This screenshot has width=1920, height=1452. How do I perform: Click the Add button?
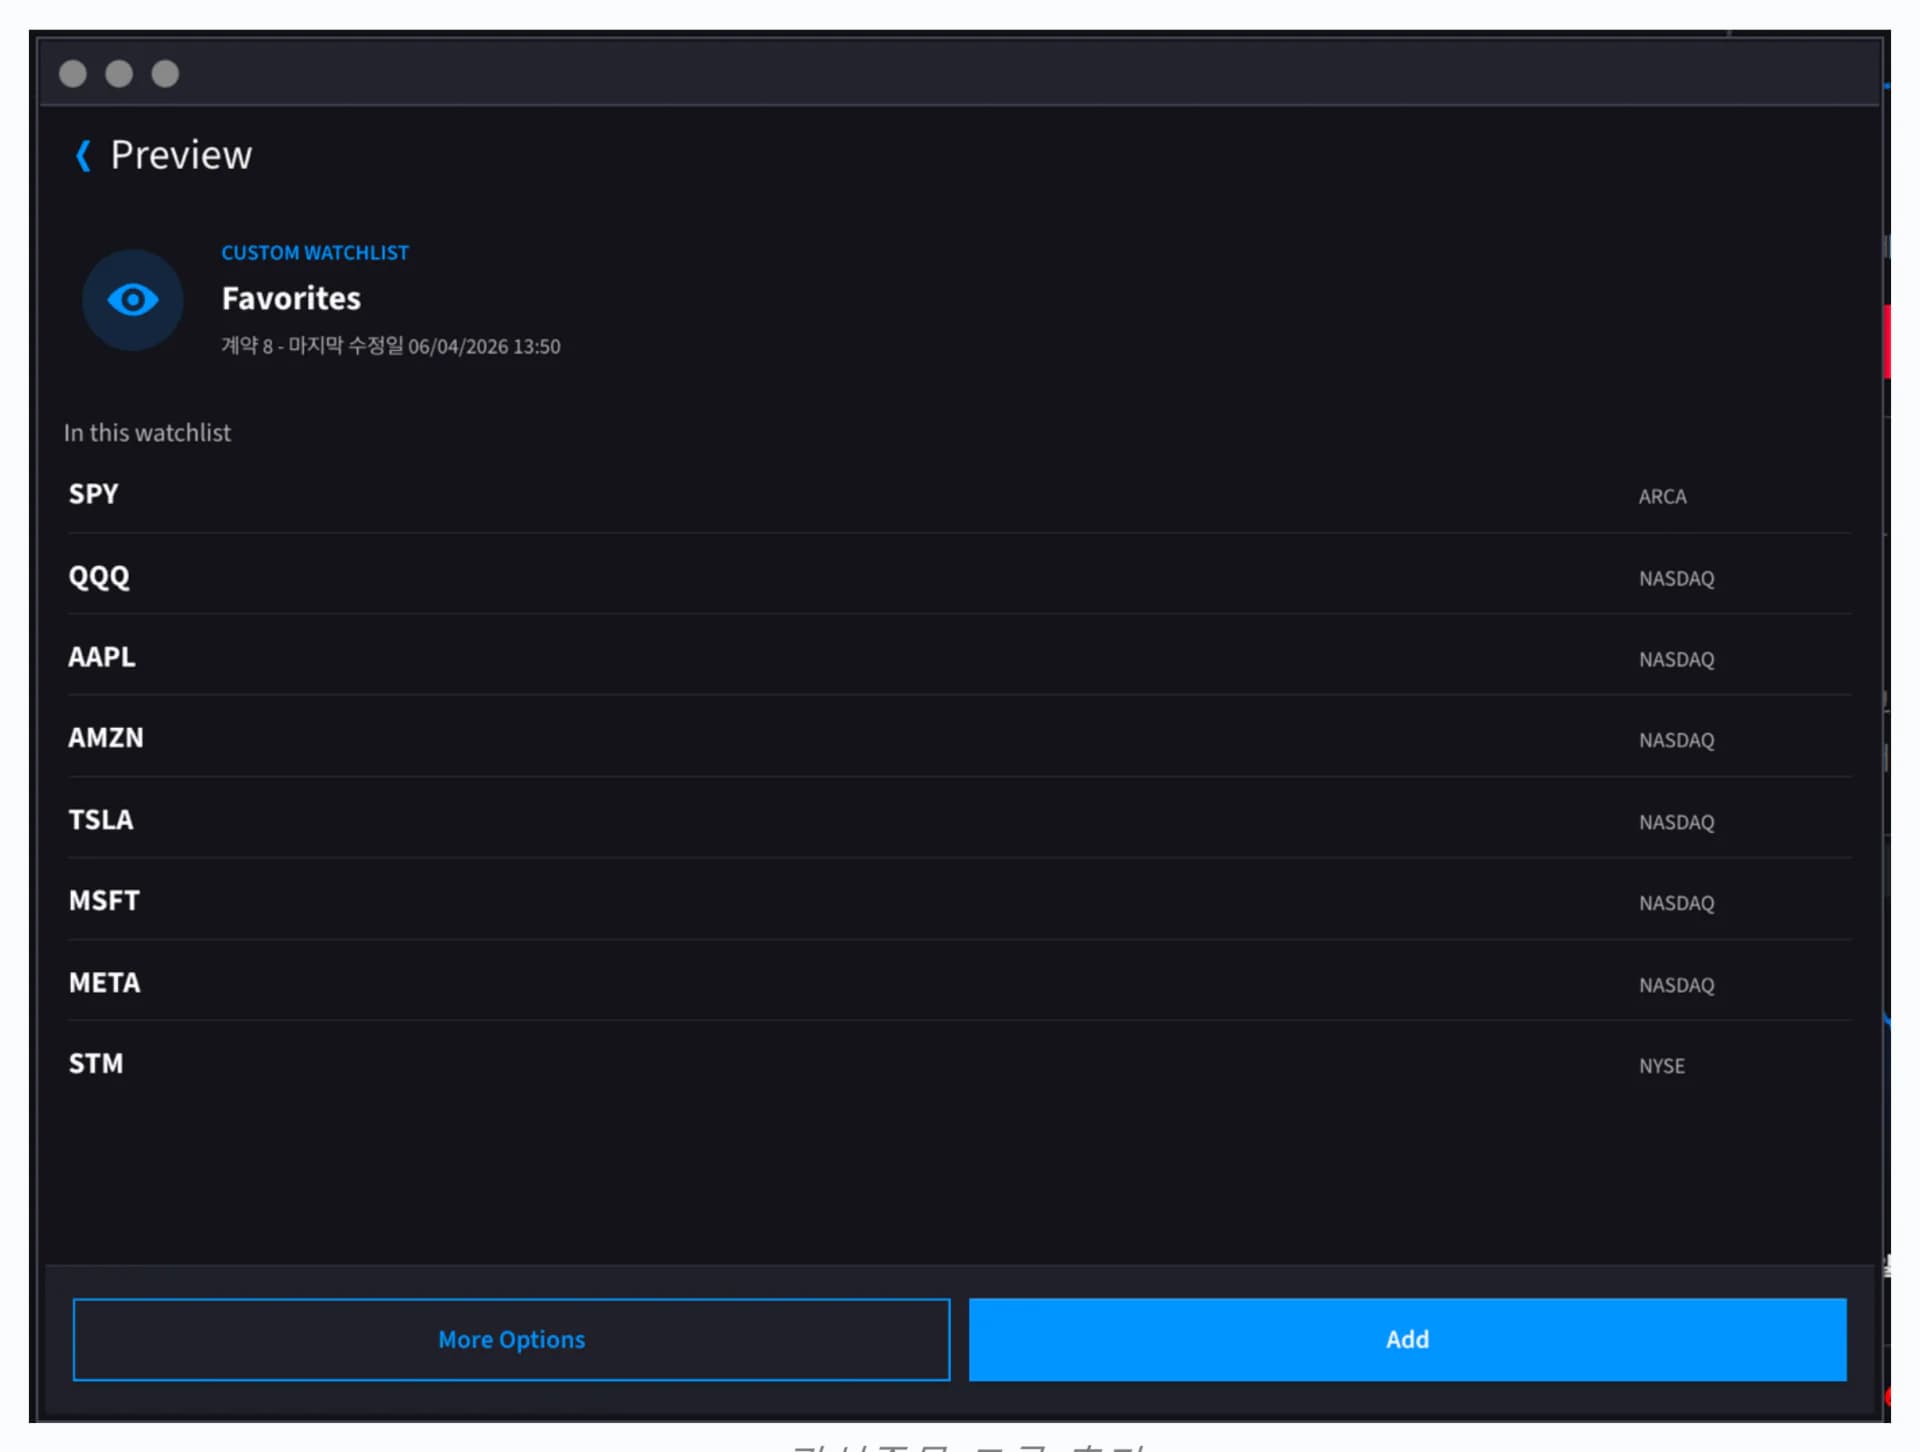pyautogui.click(x=1407, y=1339)
